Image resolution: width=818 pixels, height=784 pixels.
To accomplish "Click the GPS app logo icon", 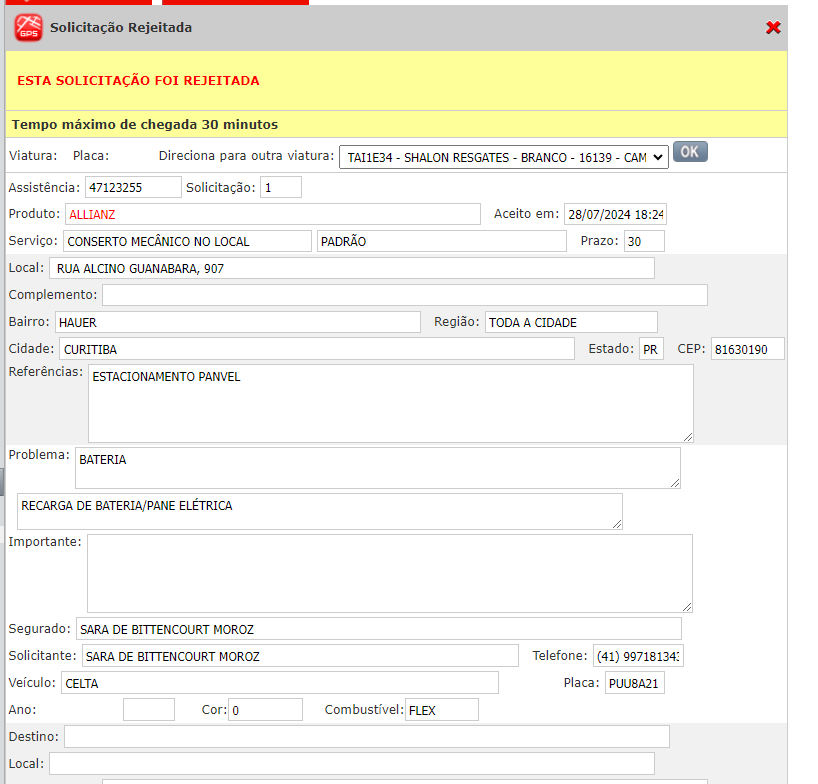I will click(x=28, y=28).
